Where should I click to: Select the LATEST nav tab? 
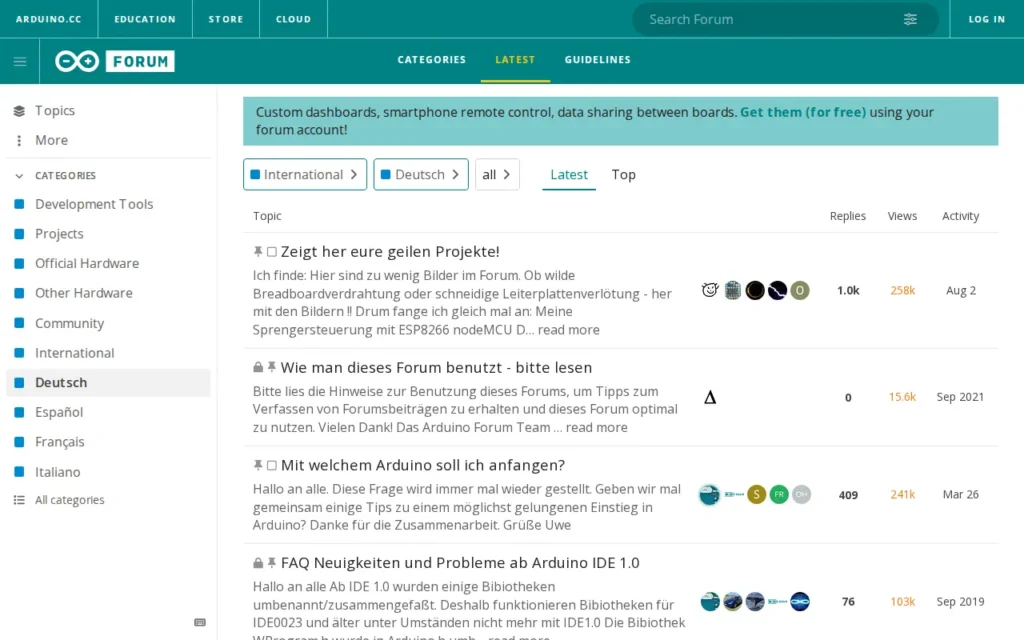[x=515, y=59]
